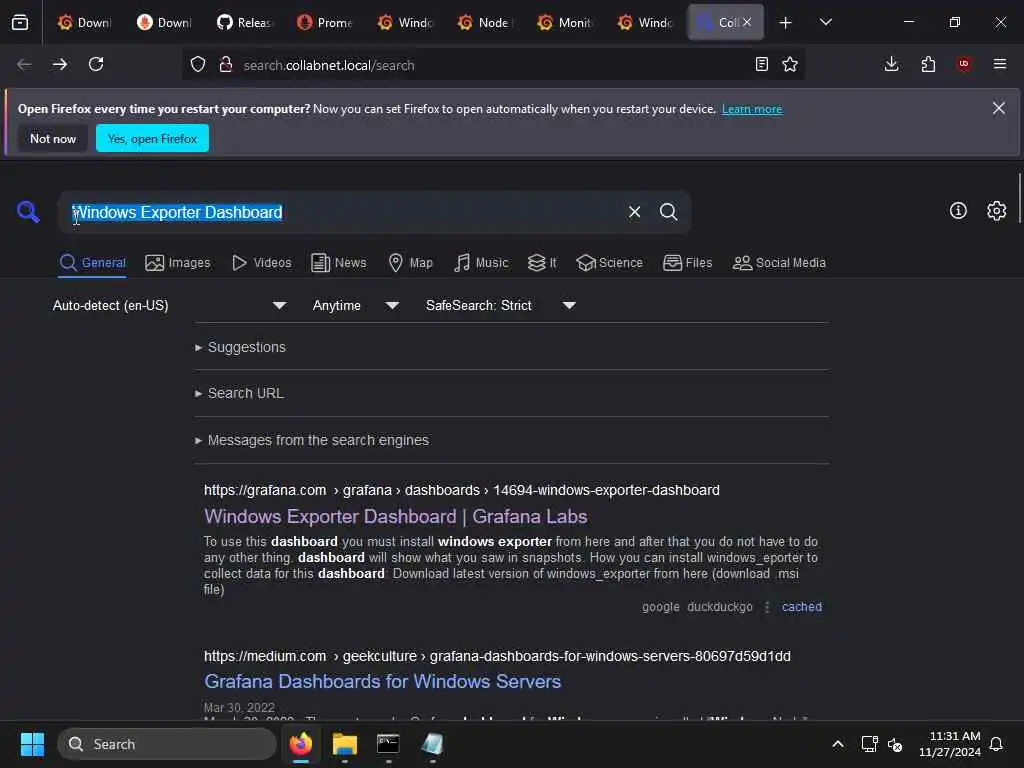Screen dimensions: 1024x768
Task: Dismiss the Firefox startup notification bar
Action: pos(999,108)
